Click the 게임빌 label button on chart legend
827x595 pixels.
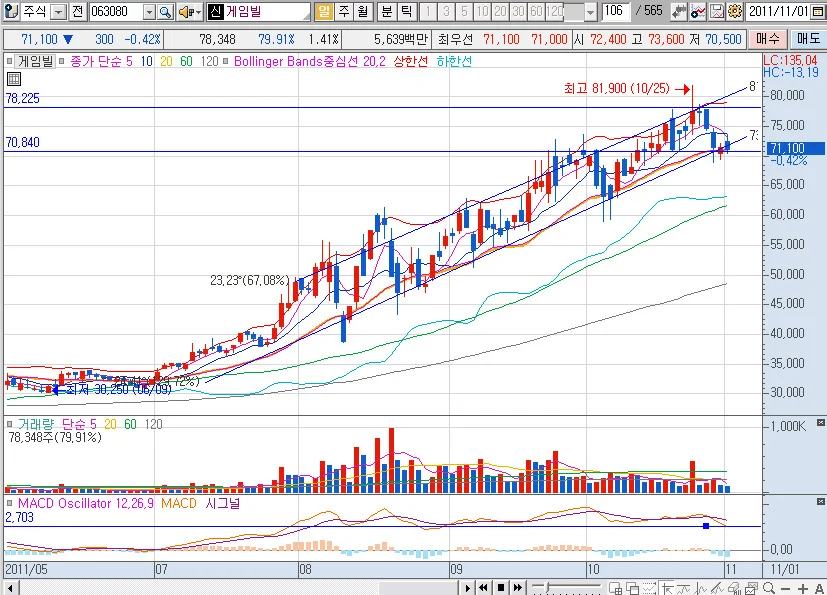(x=35, y=61)
